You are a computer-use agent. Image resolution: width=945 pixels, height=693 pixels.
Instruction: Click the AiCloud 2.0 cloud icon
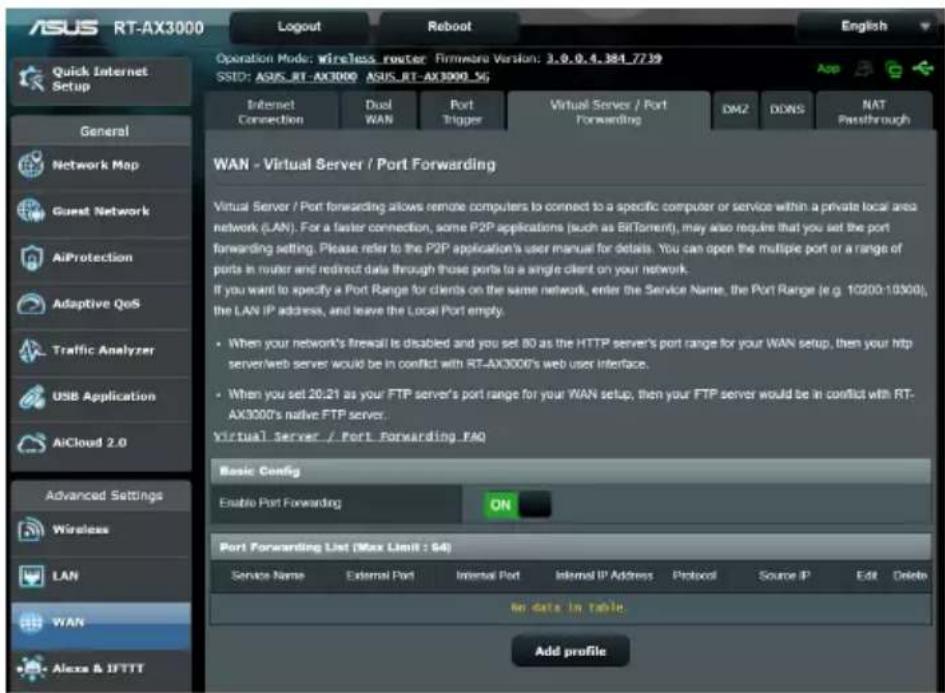click(x=31, y=443)
